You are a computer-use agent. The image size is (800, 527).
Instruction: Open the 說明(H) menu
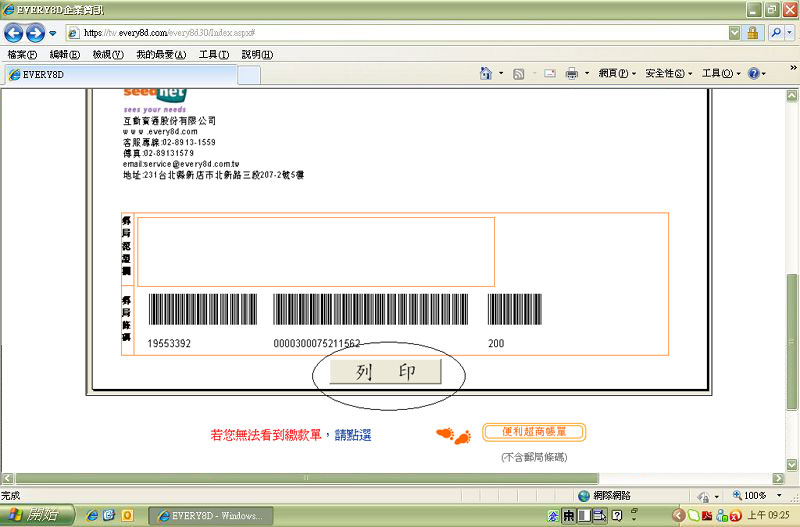pos(257,55)
